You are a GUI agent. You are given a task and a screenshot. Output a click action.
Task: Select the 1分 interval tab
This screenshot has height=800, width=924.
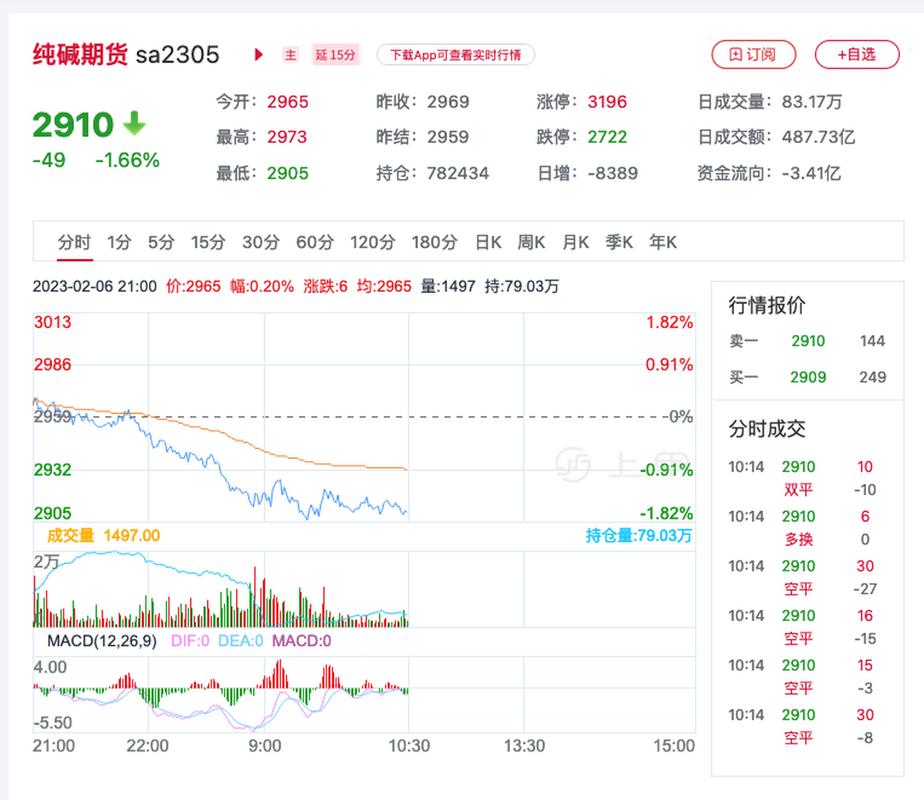(x=119, y=242)
